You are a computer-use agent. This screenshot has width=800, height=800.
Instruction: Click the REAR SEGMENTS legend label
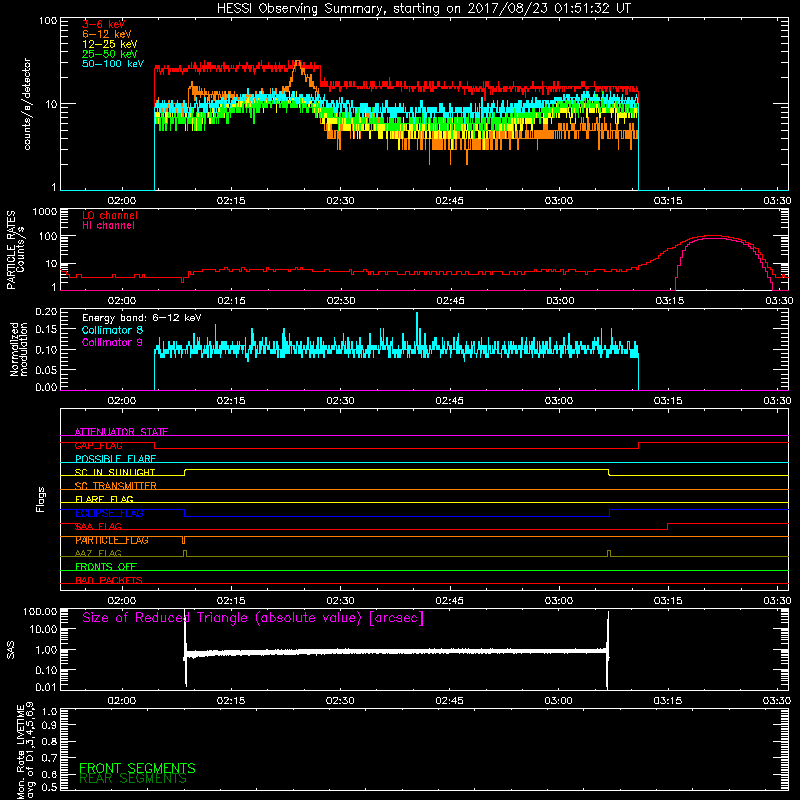pyautogui.click(x=133, y=779)
